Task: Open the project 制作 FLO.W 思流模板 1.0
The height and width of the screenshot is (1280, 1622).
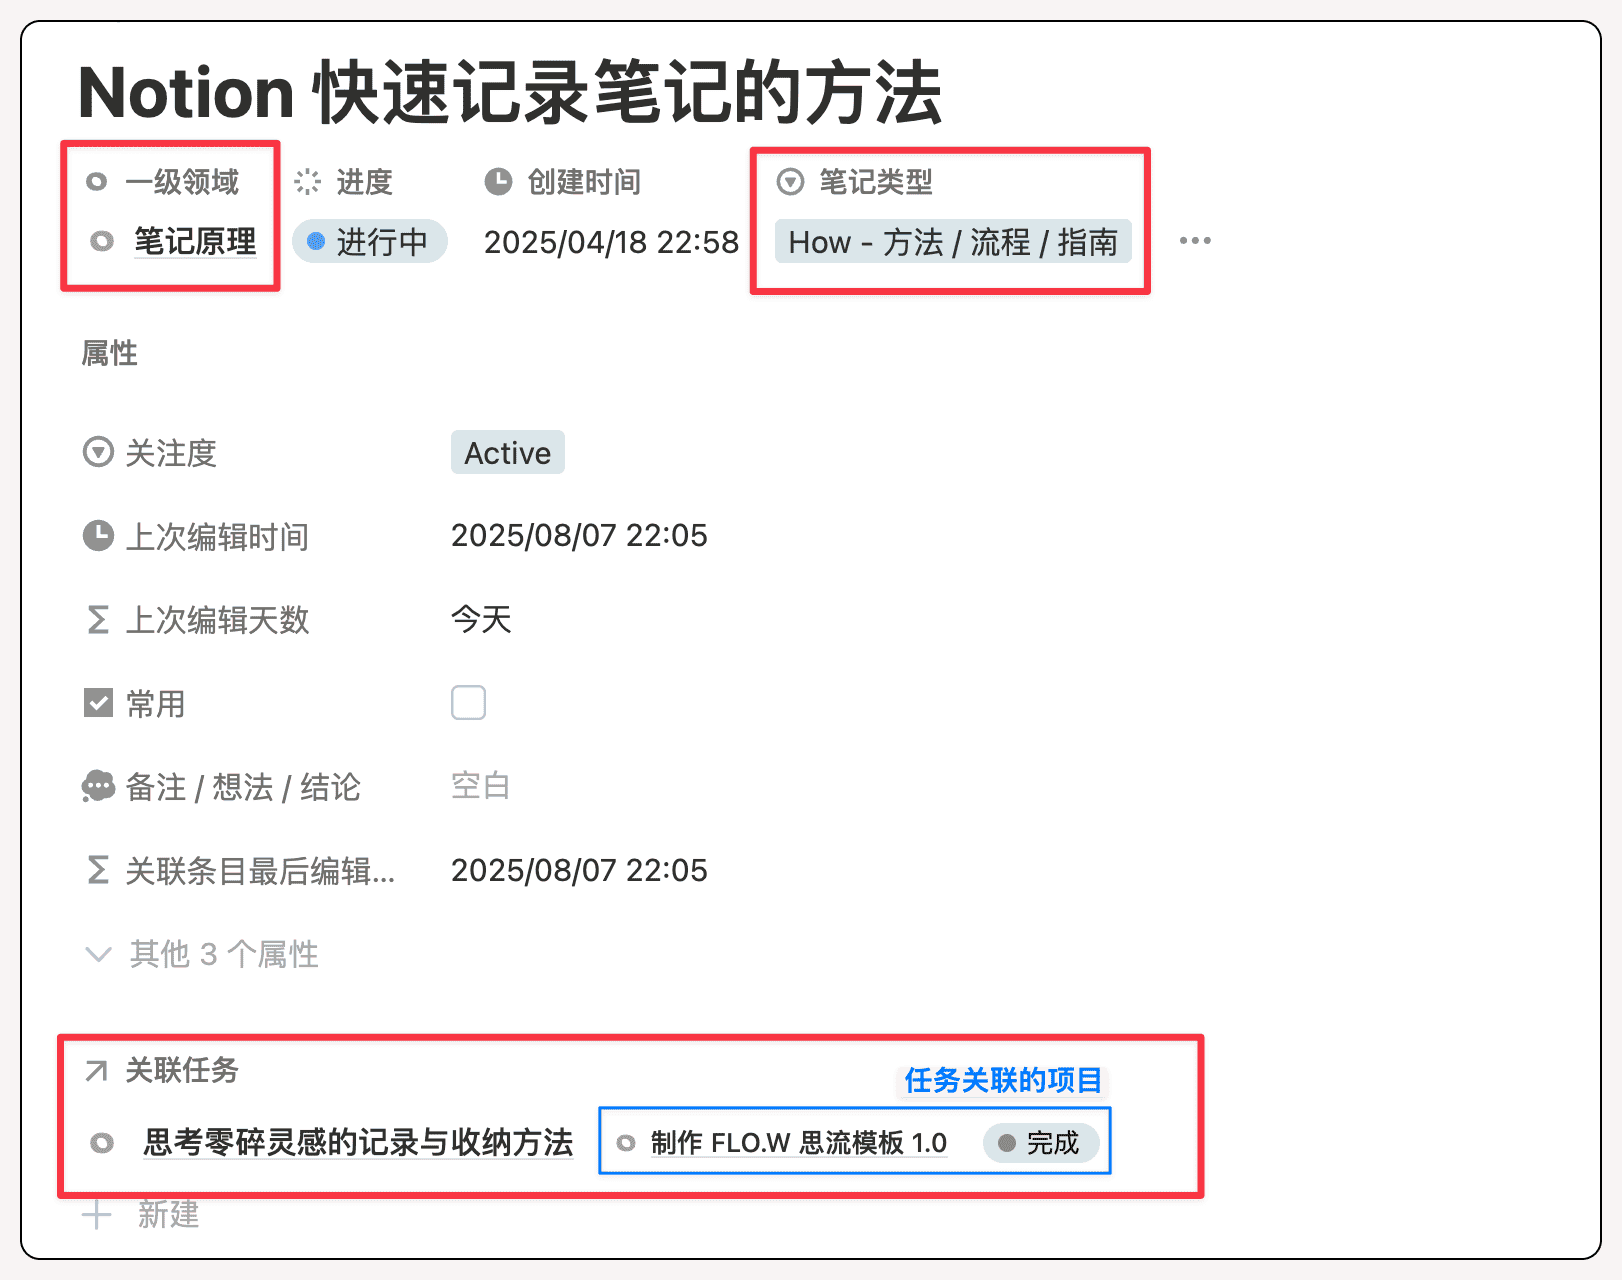Action: click(799, 1142)
